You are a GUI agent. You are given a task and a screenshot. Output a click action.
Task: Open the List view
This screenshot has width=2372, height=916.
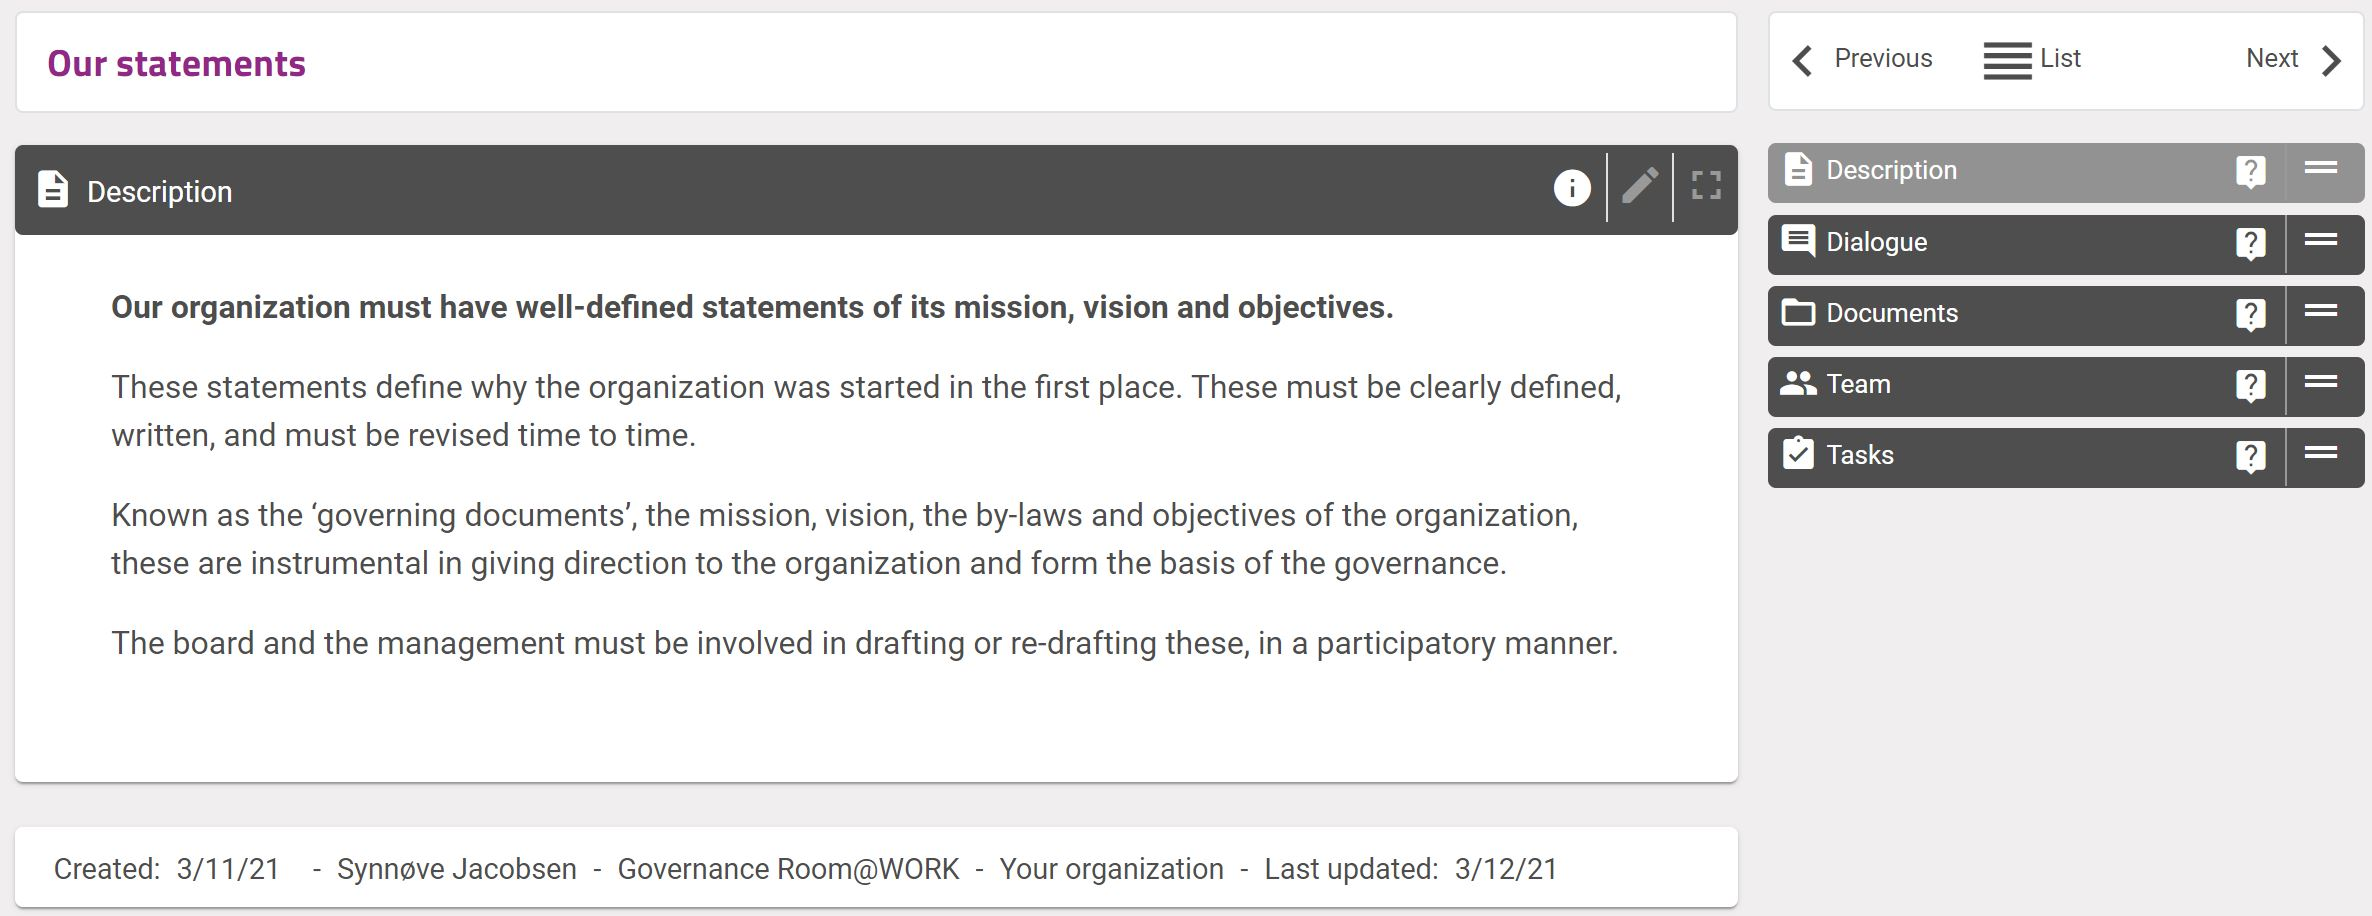tap(2032, 59)
